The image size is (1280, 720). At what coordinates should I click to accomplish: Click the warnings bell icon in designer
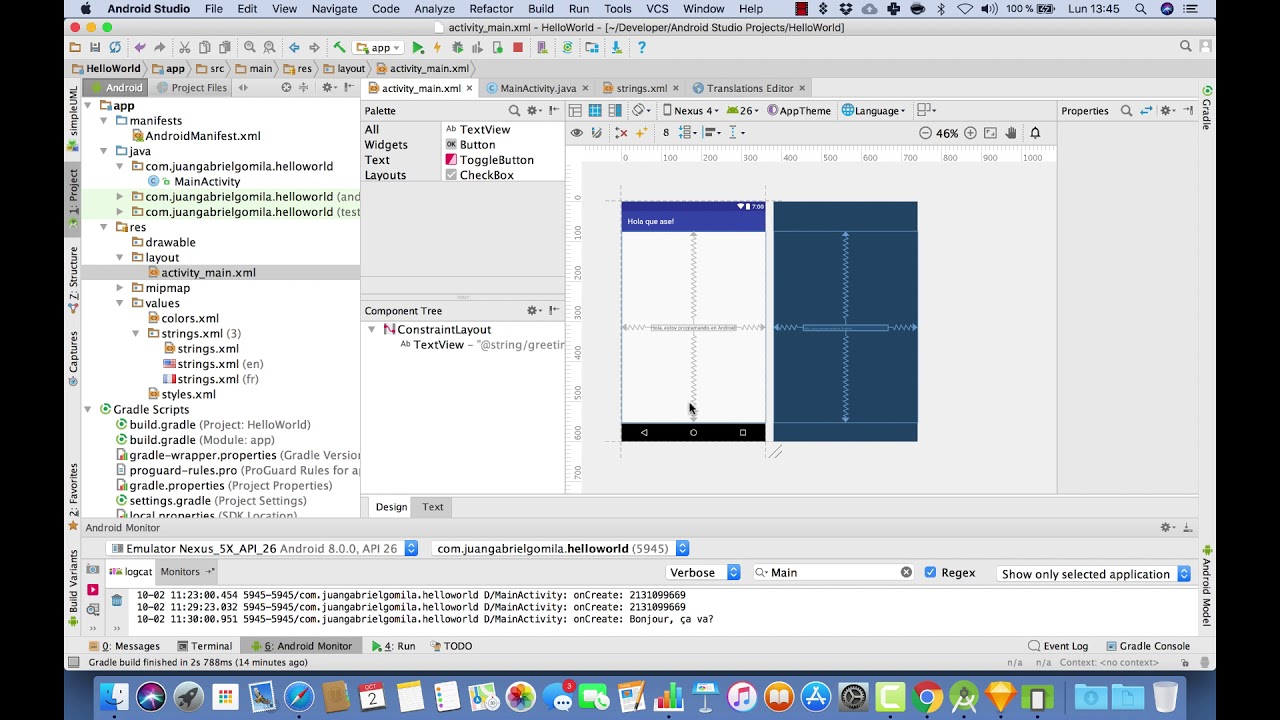click(1035, 133)
